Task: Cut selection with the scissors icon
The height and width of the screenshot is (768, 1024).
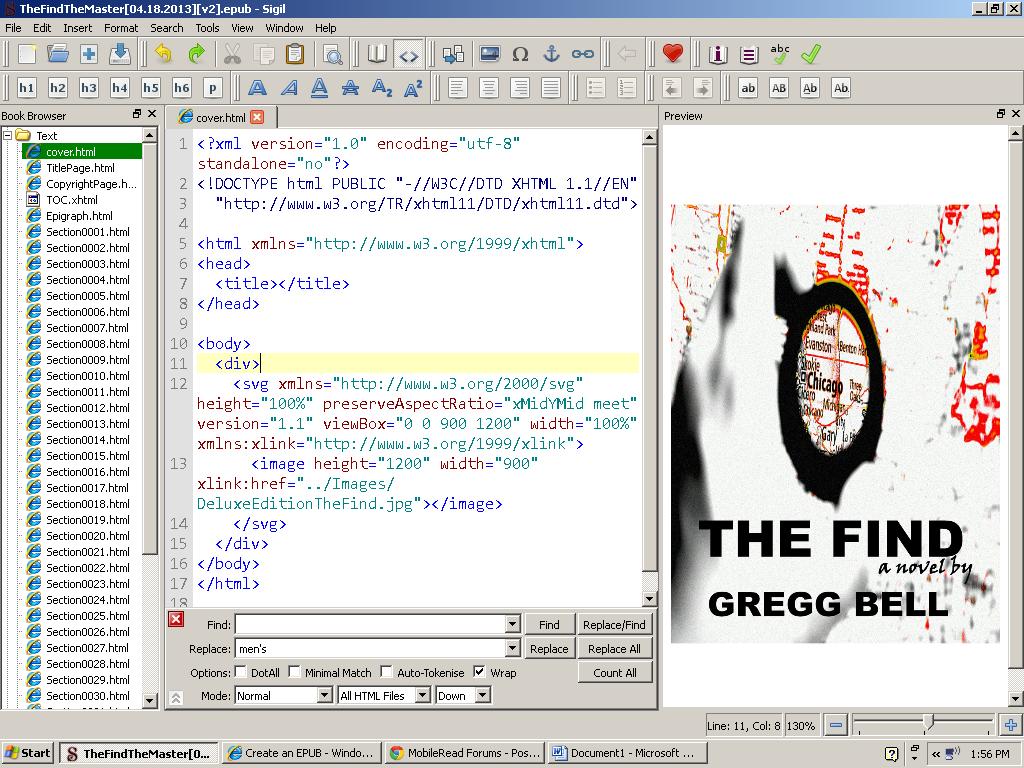Action: 232,54
